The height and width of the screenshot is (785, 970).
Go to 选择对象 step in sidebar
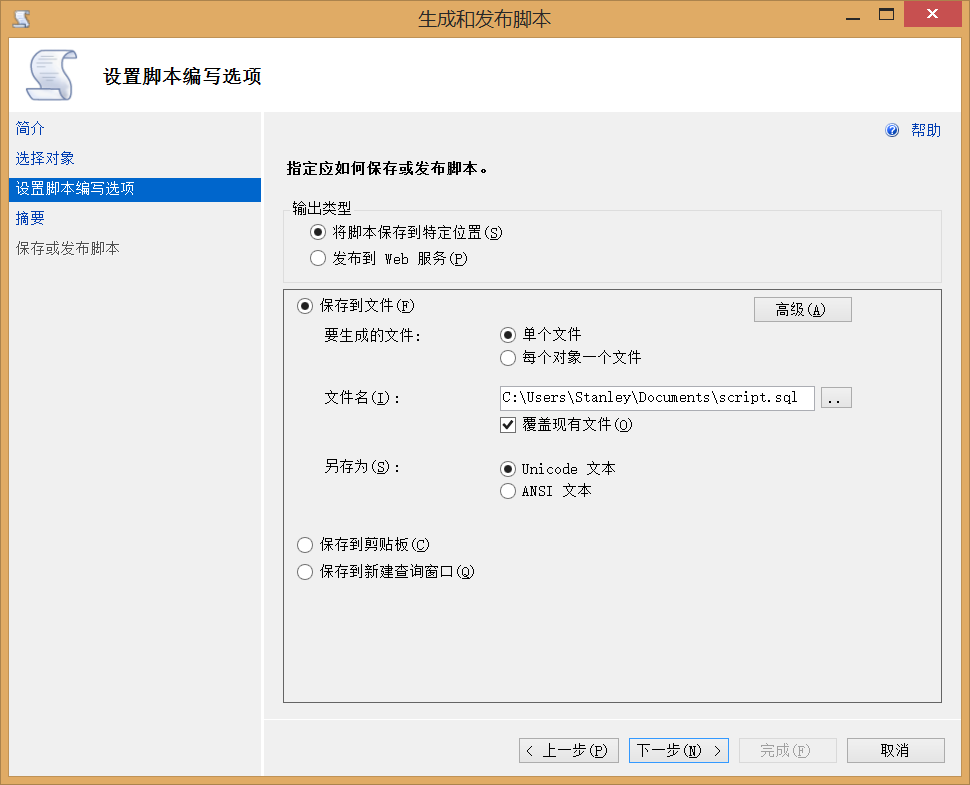(x=45, y=158)
